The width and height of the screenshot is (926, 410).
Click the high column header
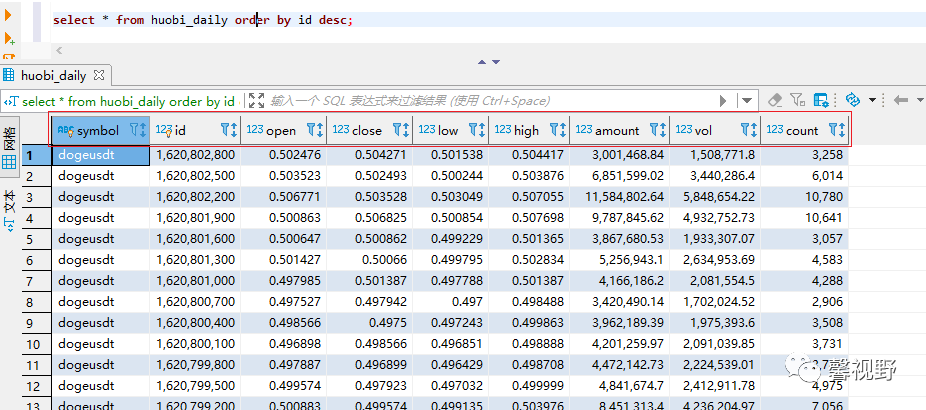(527, 131)
